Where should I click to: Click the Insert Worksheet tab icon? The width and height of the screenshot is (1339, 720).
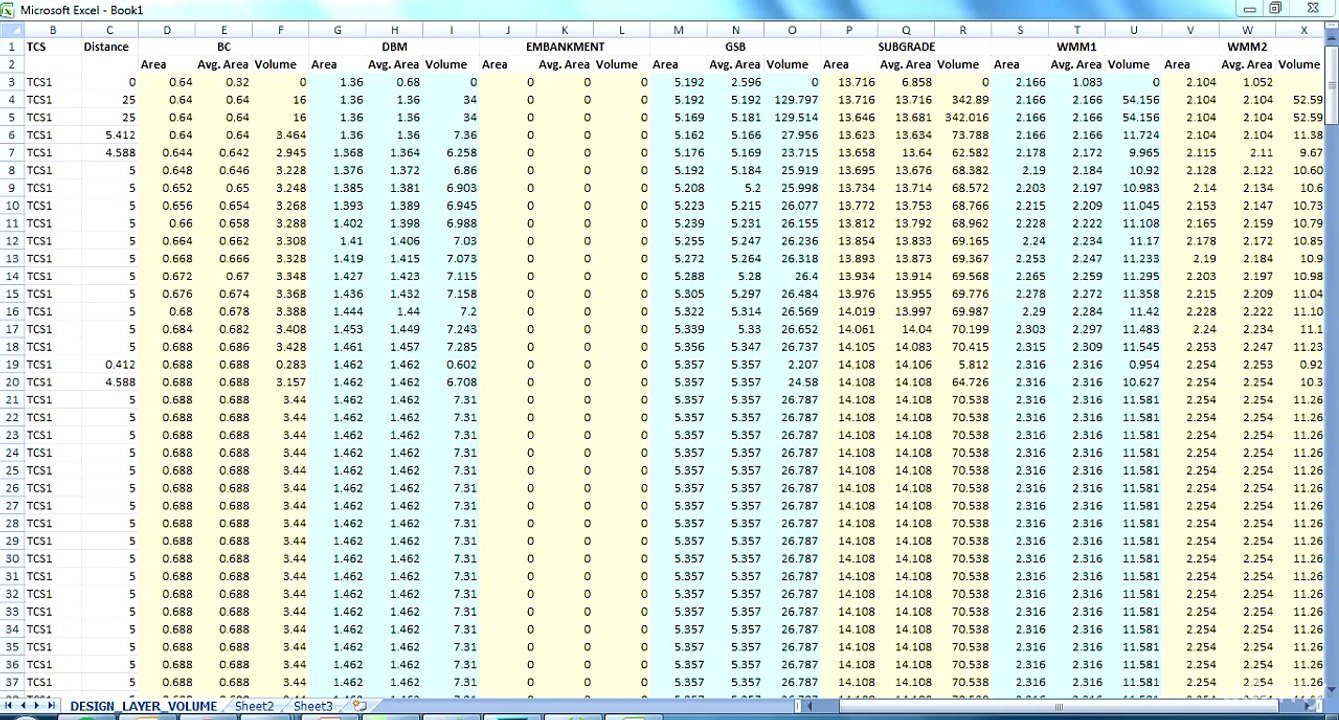360,706
